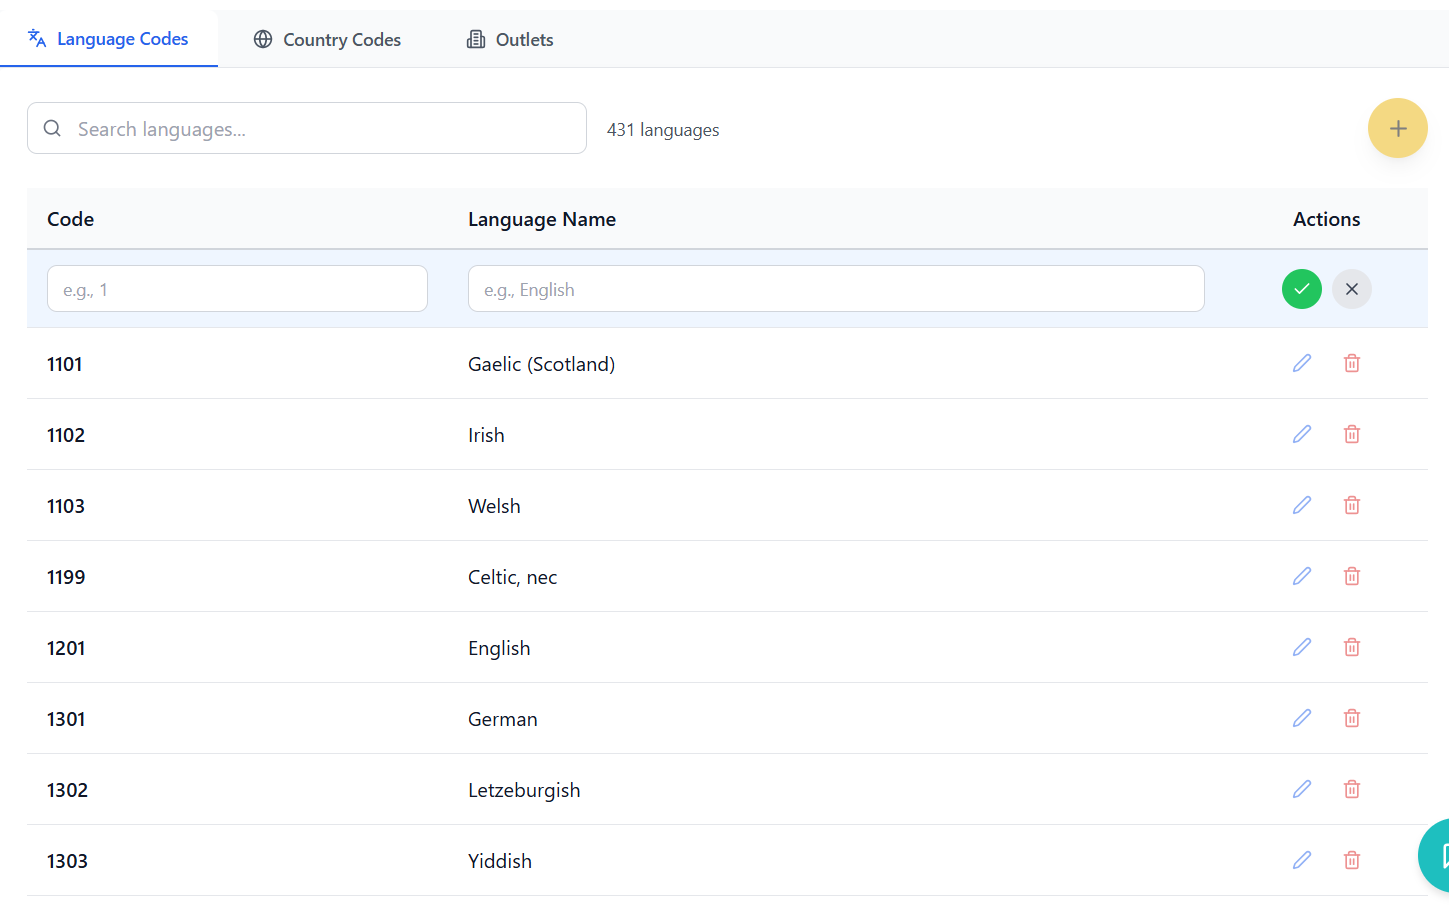Open the teal chat widget button

click(x=1436, y=856)
